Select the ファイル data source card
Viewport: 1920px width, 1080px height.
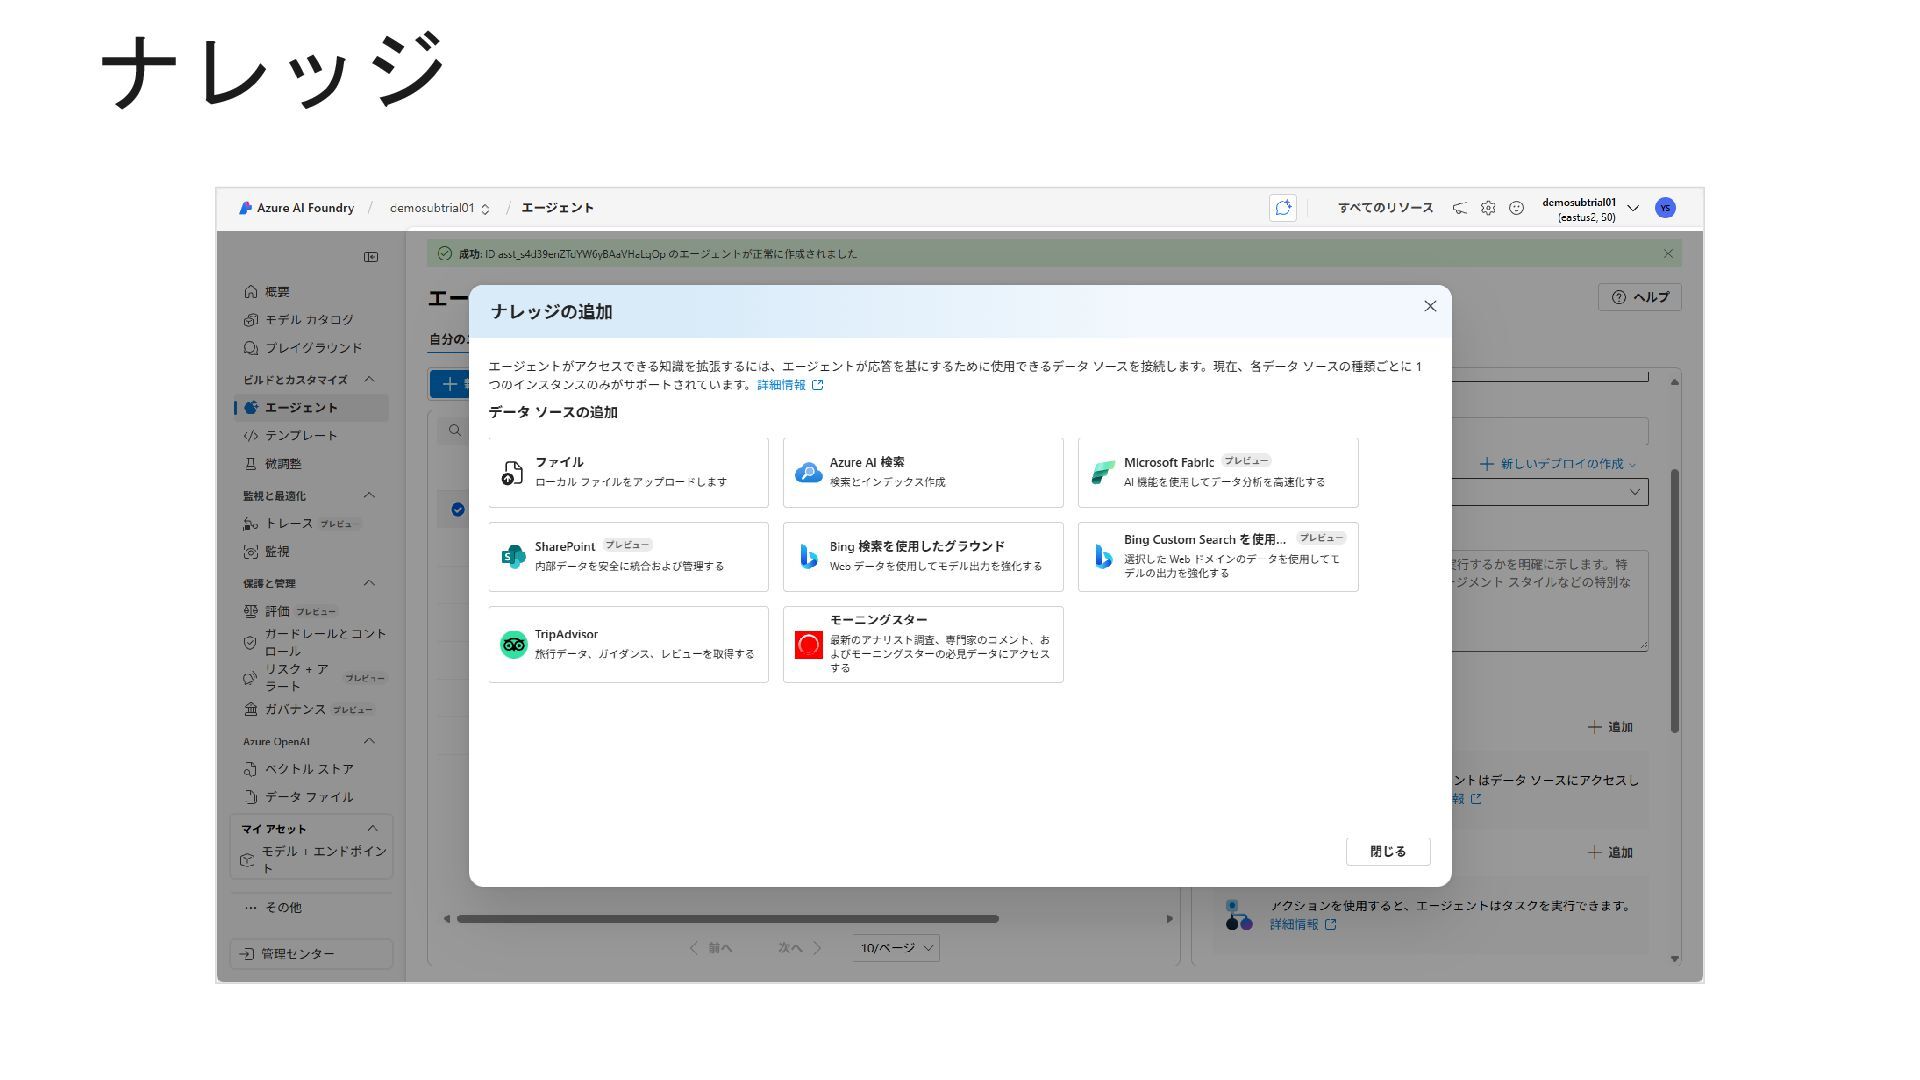coord(628,472)
